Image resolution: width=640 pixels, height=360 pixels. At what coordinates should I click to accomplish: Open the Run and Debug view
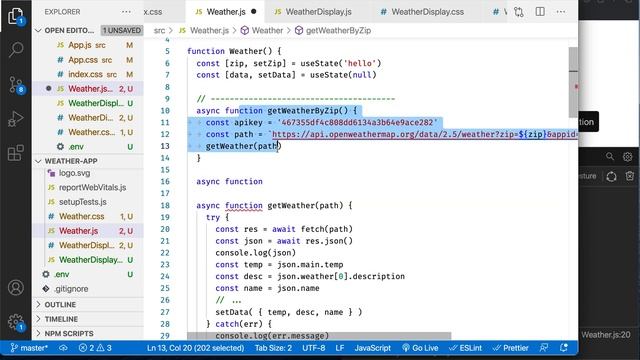pyautogui.click(x=16, y=119)
